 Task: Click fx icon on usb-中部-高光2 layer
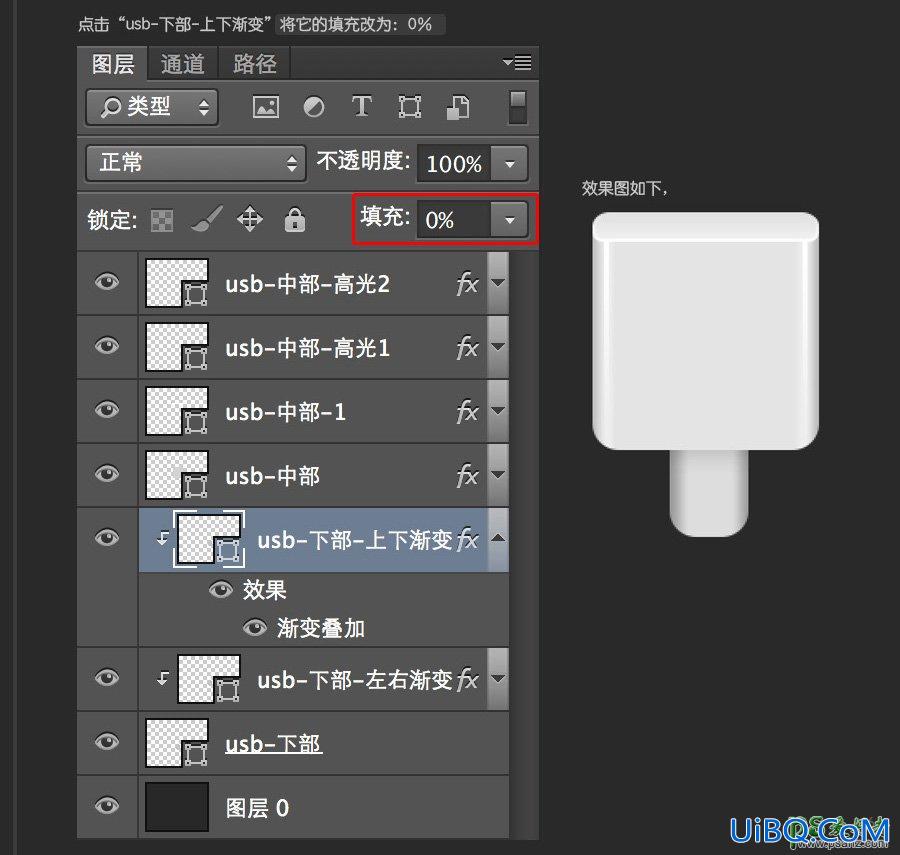(x=467, y=283)
